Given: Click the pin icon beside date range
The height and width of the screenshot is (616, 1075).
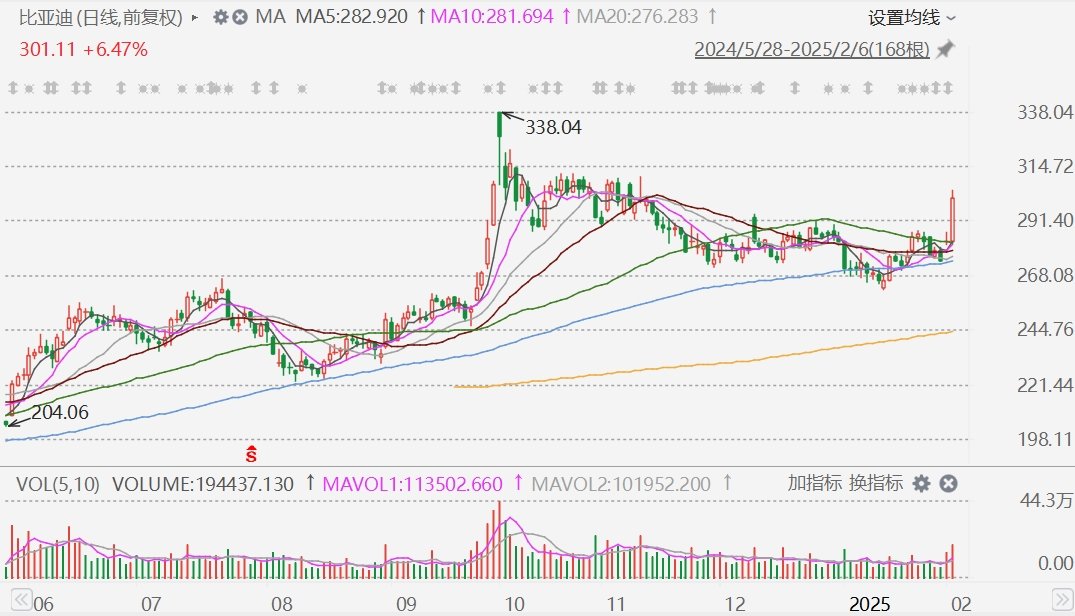Looking at the screenshot, I should point(945,49).
